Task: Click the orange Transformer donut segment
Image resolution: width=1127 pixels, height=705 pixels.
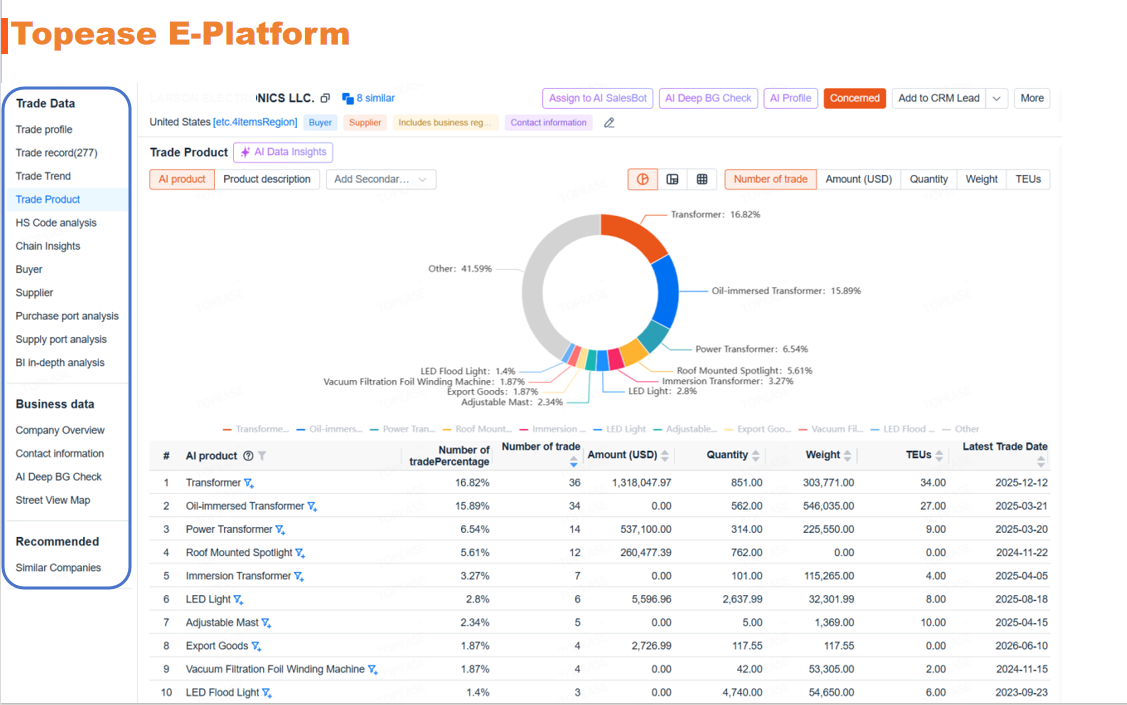Action: [635, 234]
